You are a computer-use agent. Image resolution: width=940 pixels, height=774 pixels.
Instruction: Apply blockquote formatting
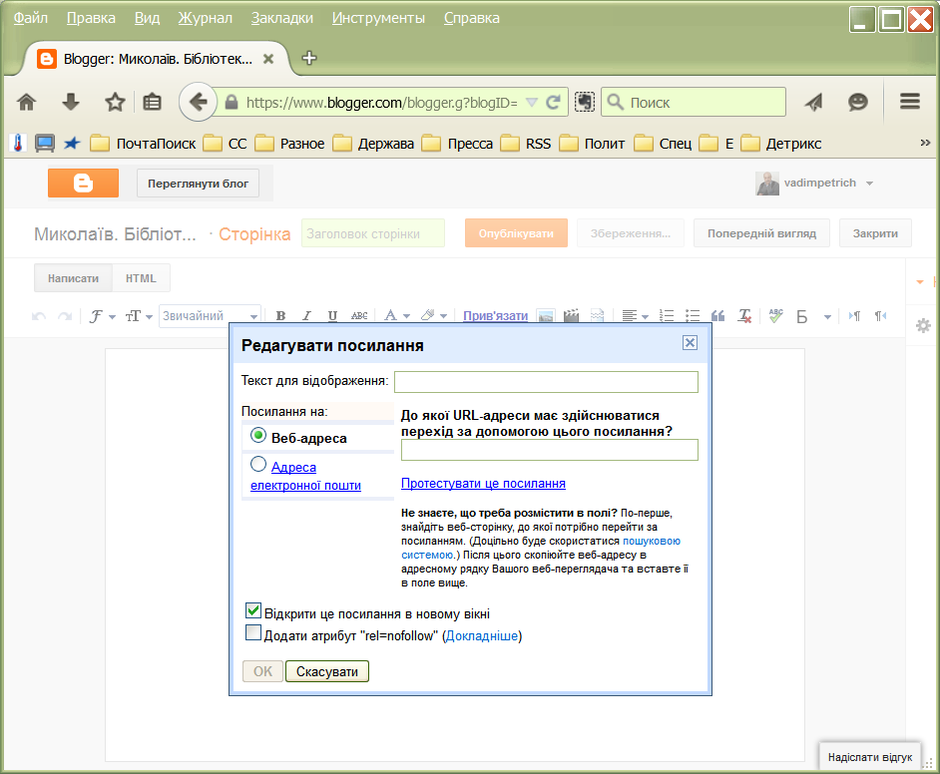pyautogui.click(x=718, y=316)
